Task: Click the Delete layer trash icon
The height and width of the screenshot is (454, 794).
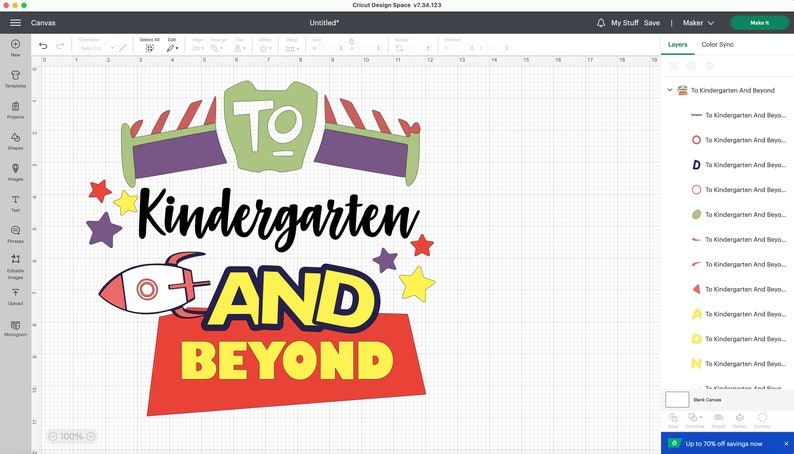Action: pos(709,66)
